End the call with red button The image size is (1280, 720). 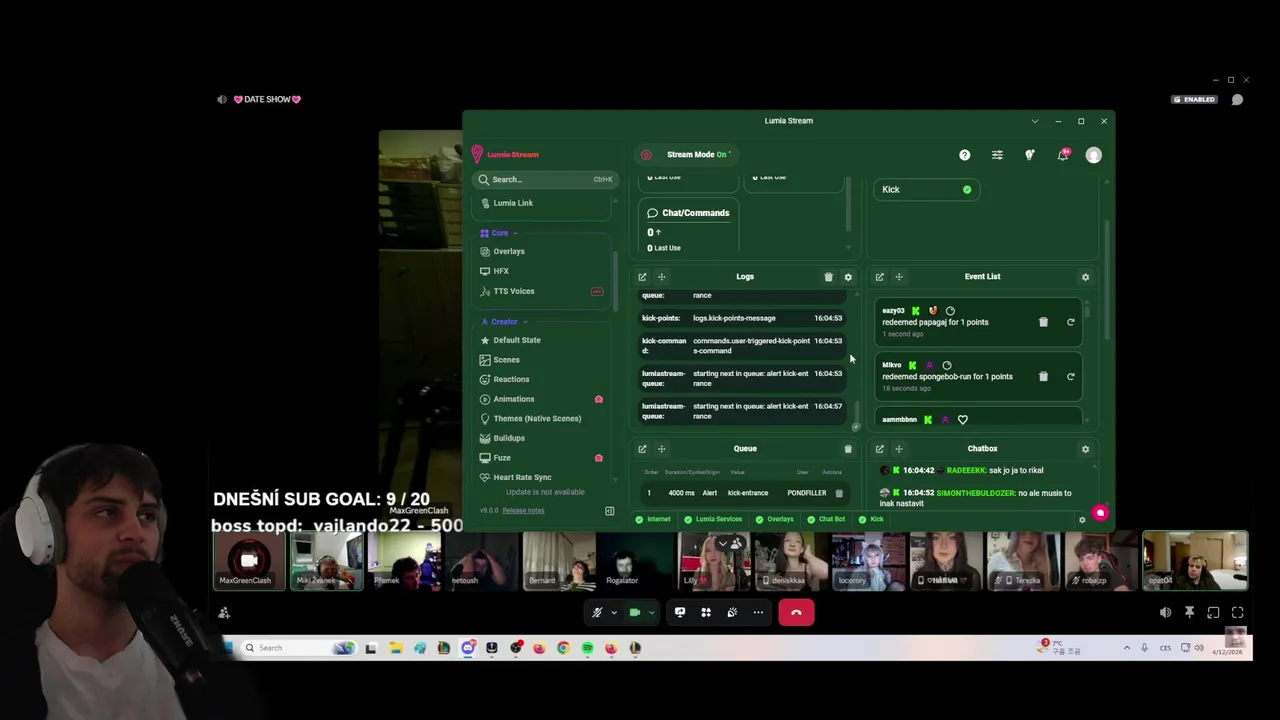tap(796, 612)
